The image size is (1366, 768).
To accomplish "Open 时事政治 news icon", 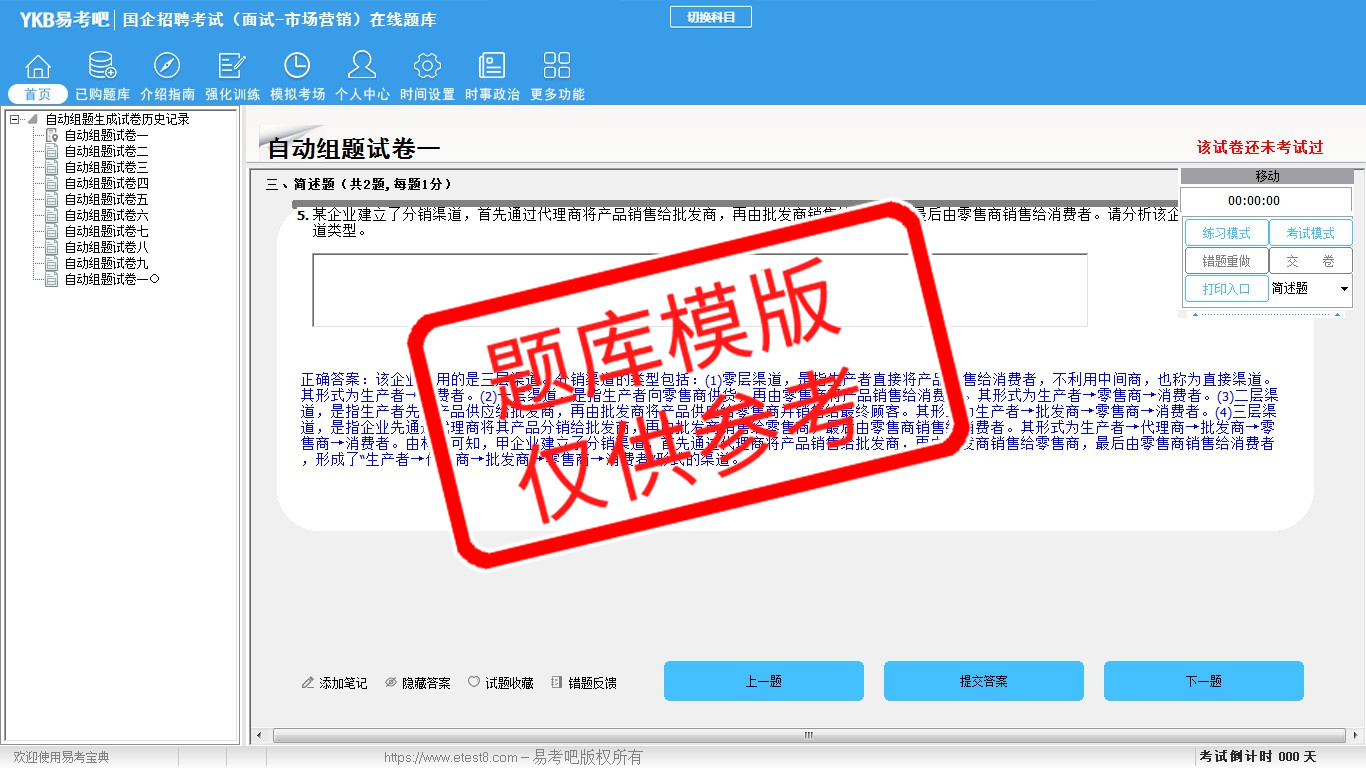I will point(492,66).
